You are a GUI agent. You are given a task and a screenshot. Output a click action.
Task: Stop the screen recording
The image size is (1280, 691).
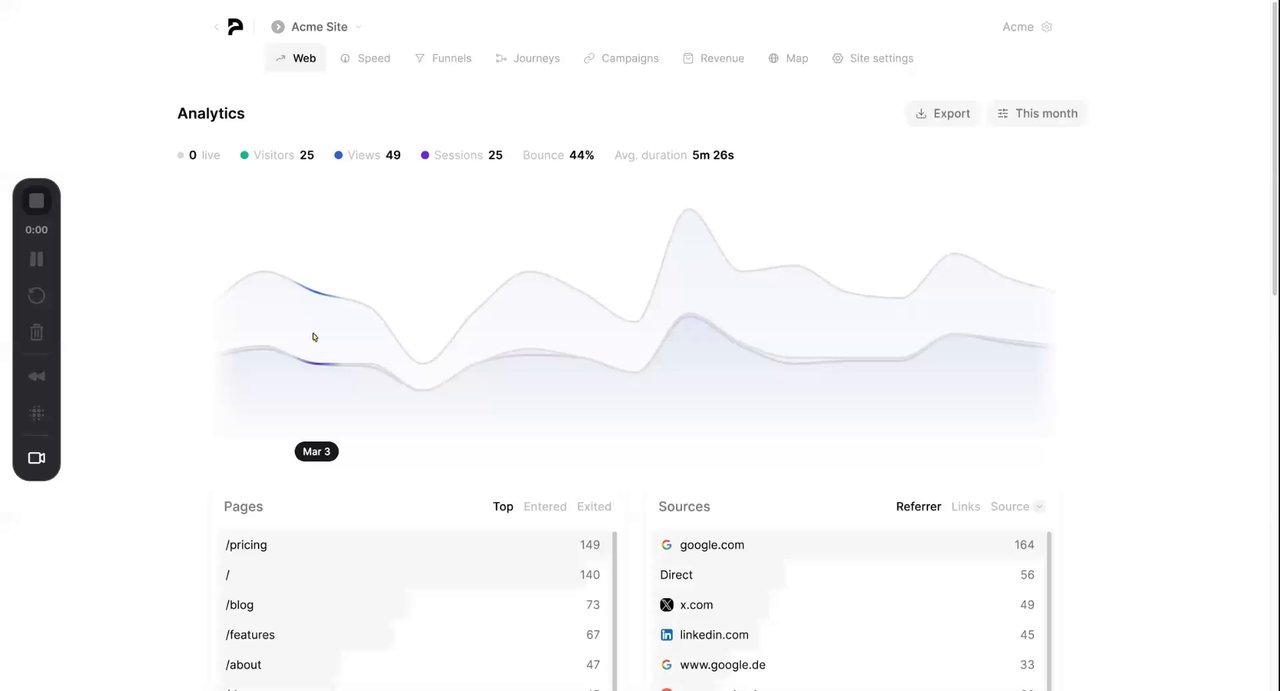[x=36, y=201]
